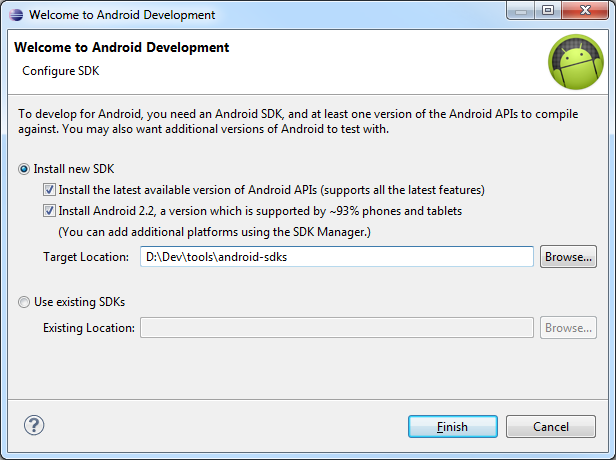The image size is (616, 460).
Task: Close the dialog with the red X
Action: point(585,11)
